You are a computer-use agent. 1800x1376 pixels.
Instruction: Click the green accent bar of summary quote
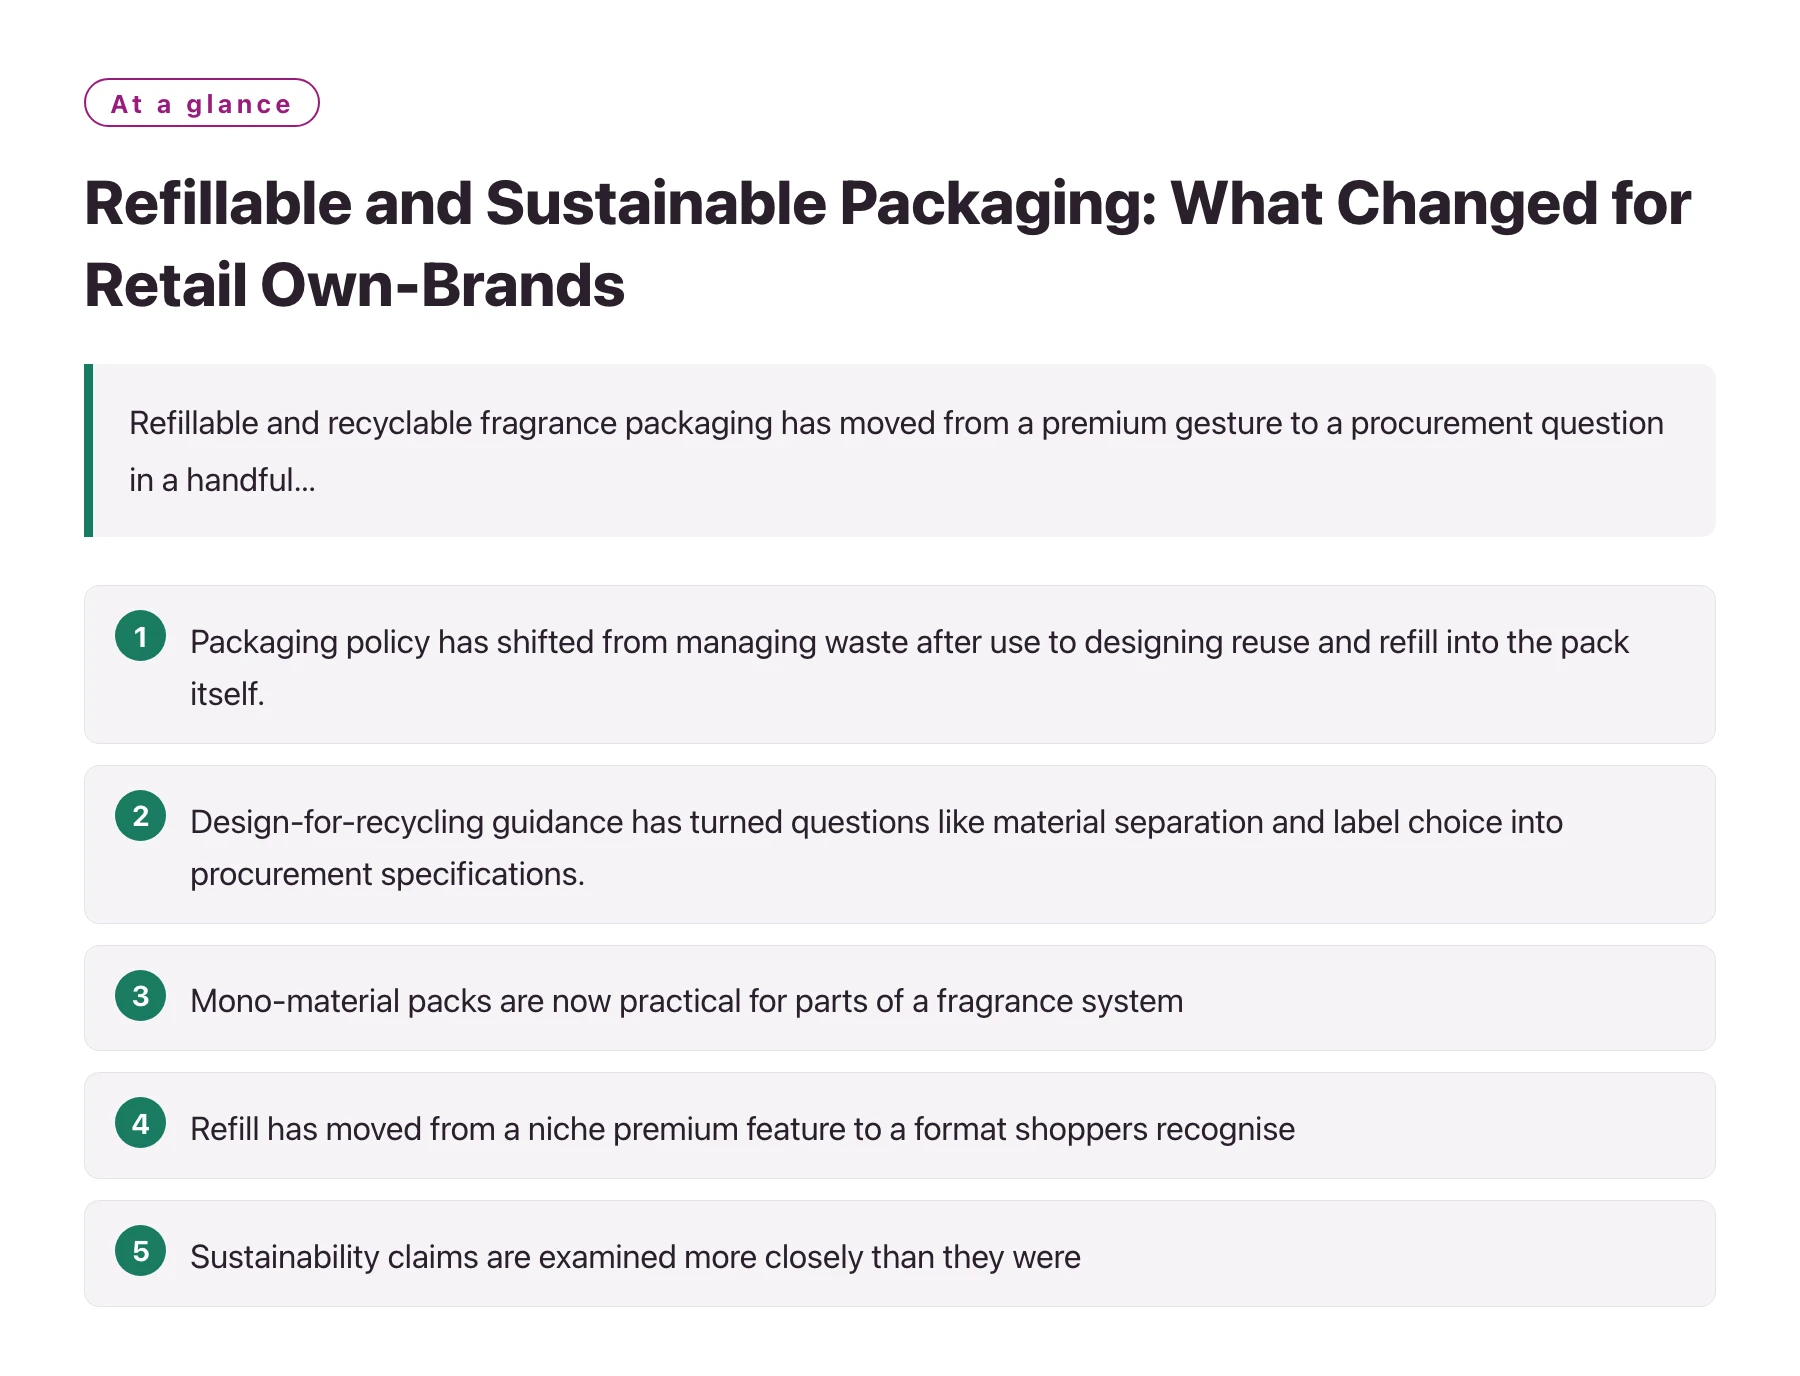[89, 451]
